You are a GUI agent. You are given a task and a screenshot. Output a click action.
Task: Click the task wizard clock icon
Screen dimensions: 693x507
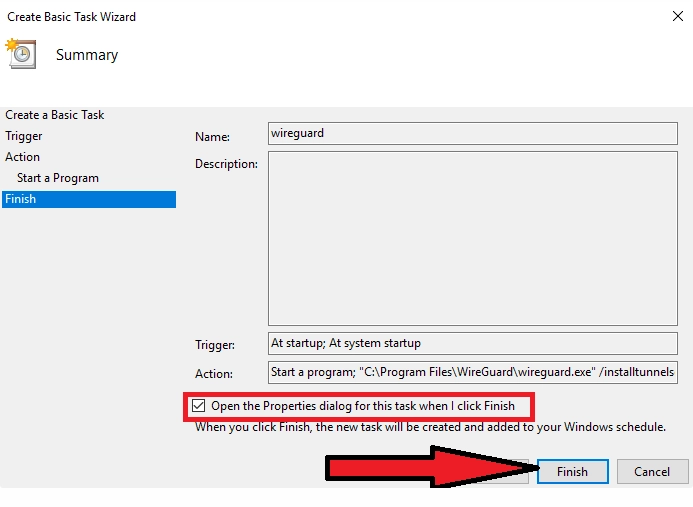coord(20,53)
